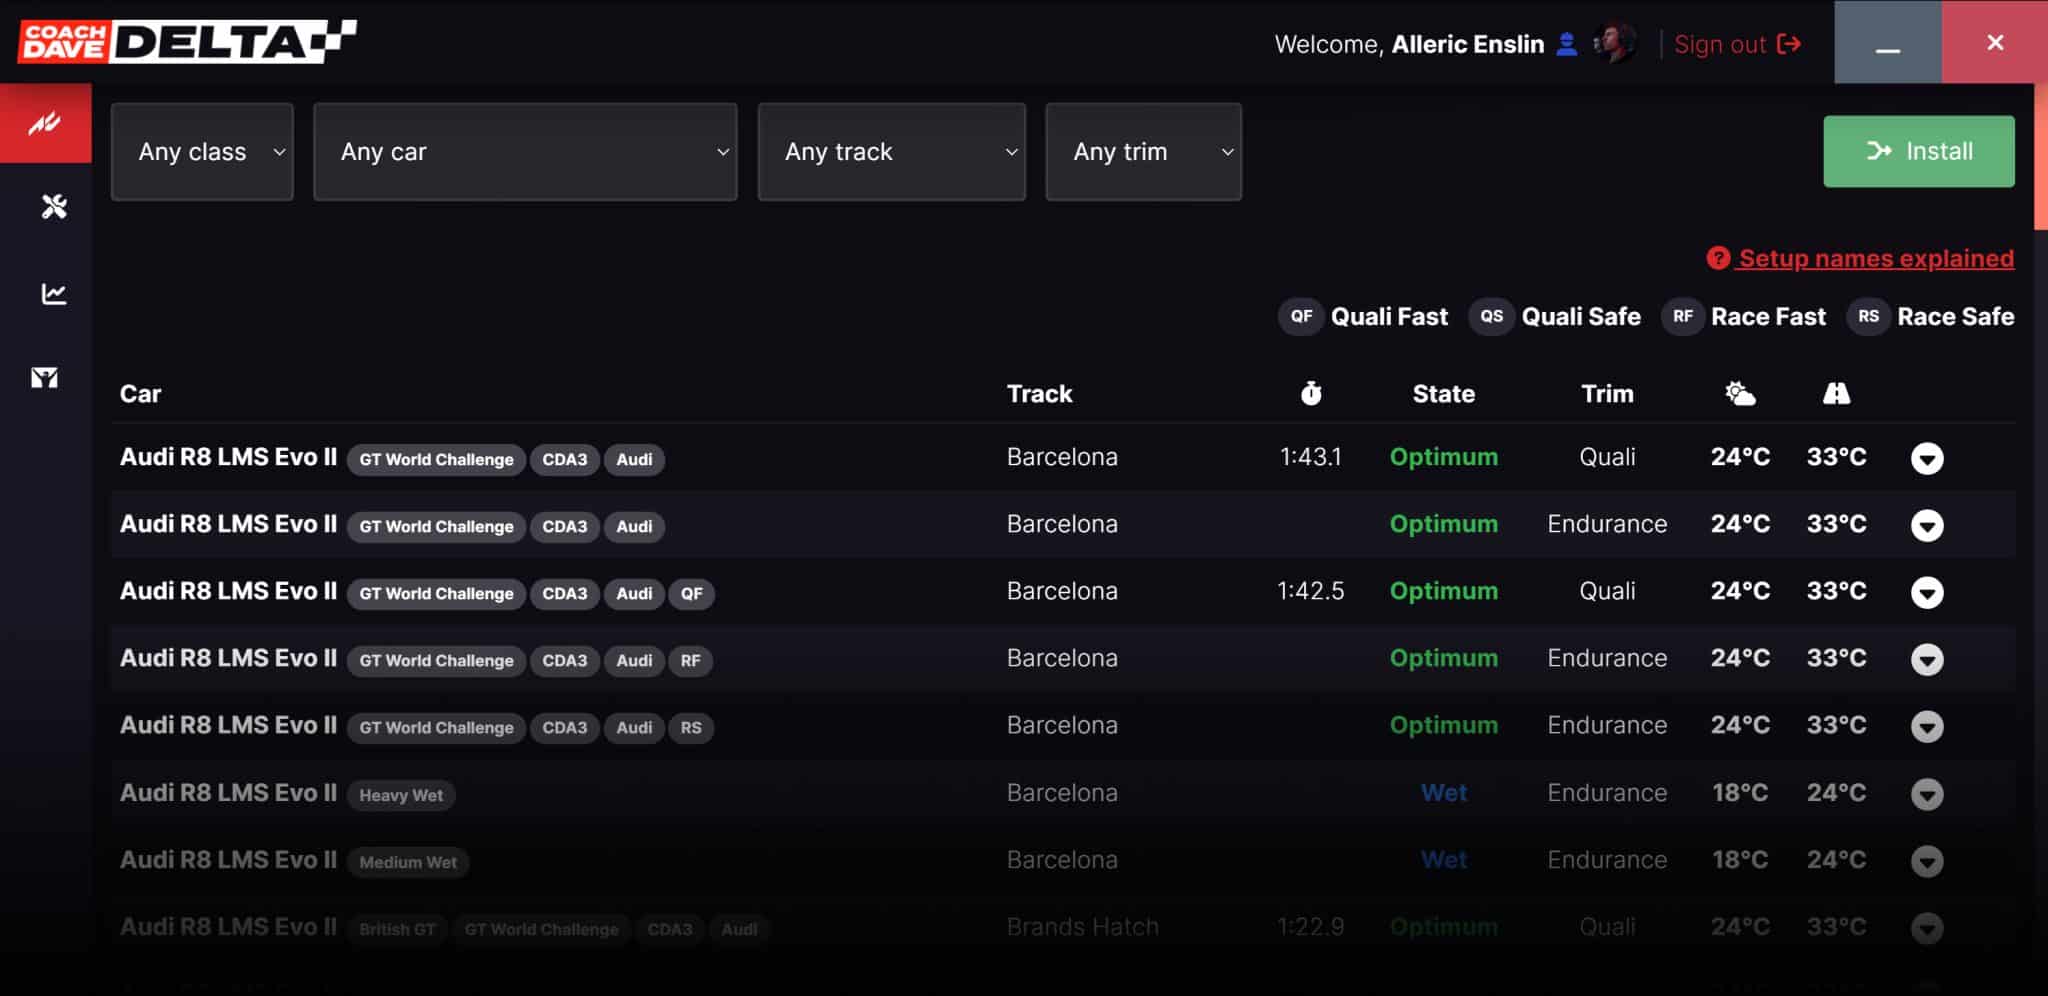2048x996 pixels.
Task: Select the Brands Hatch track cell
Action: [x=1082, y=927]
